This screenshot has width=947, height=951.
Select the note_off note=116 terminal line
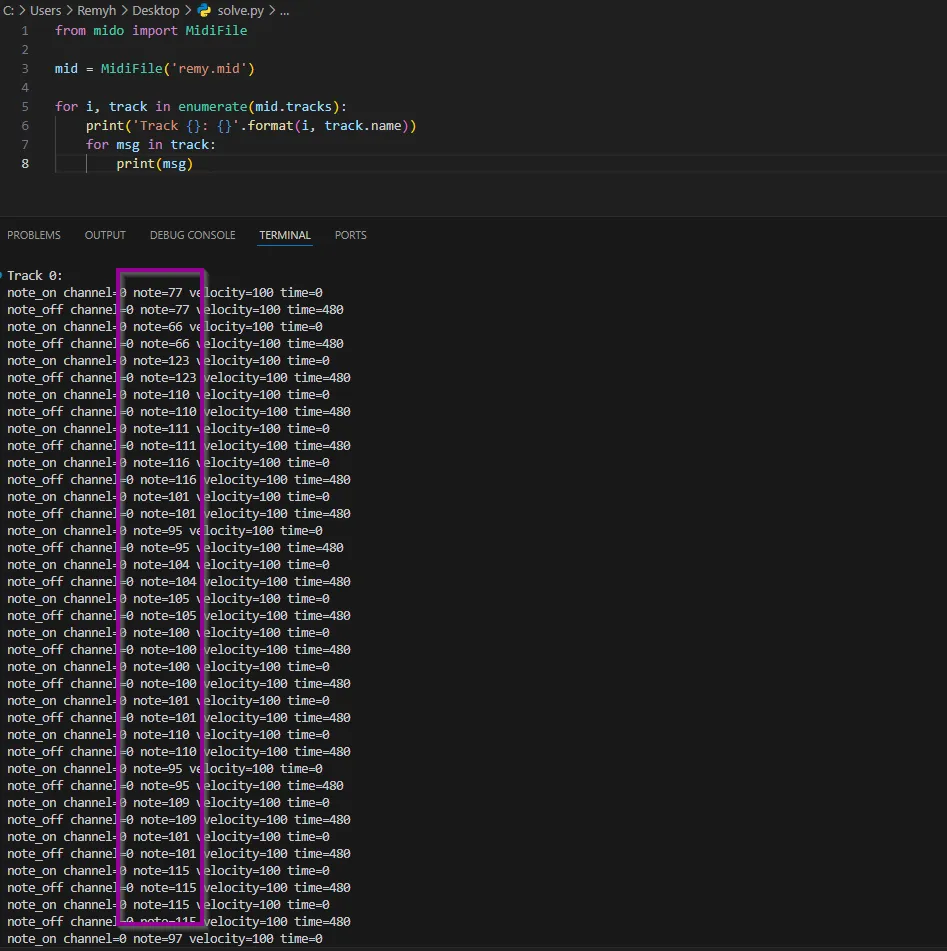179,479
